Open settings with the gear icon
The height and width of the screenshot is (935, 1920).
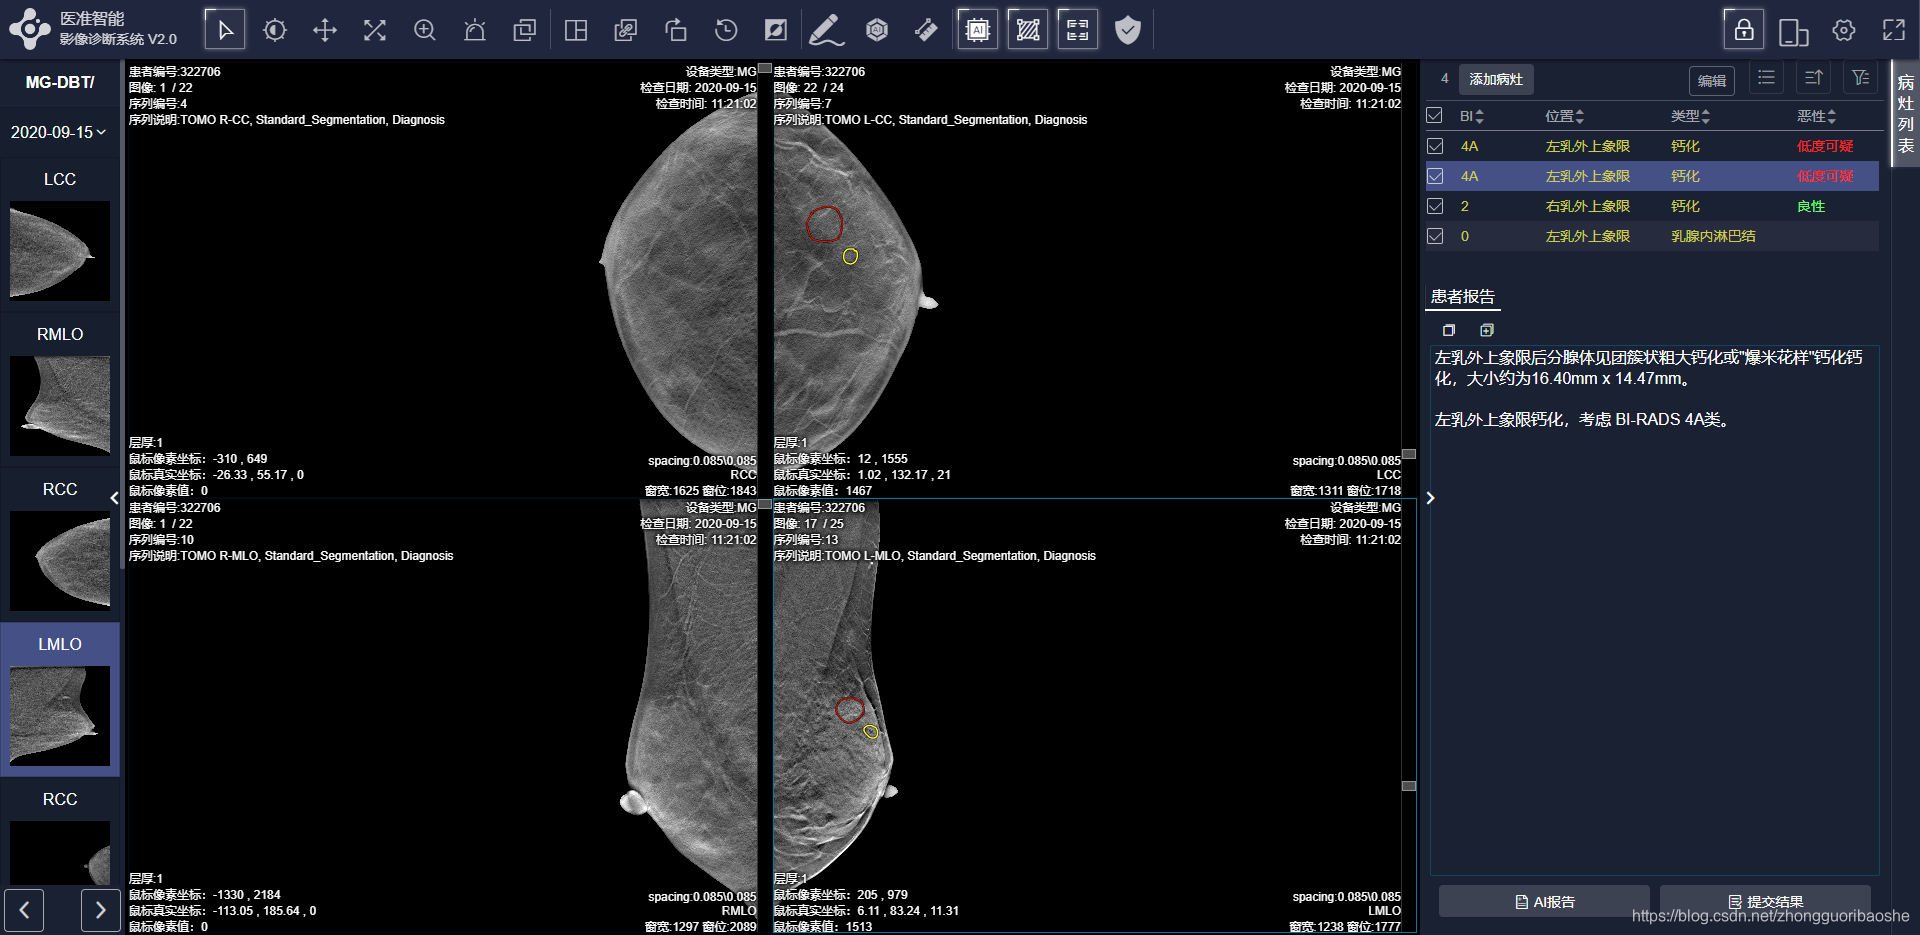pos(1844,30)
